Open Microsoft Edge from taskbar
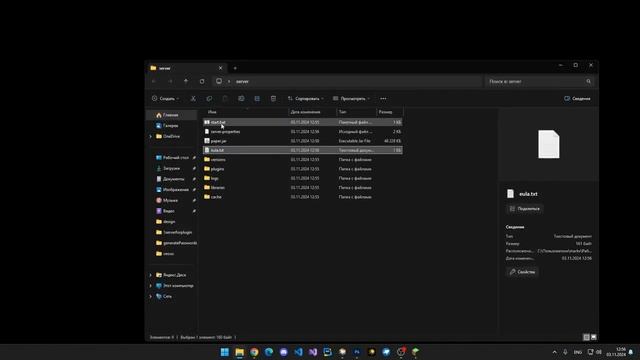 pos(269,352)
